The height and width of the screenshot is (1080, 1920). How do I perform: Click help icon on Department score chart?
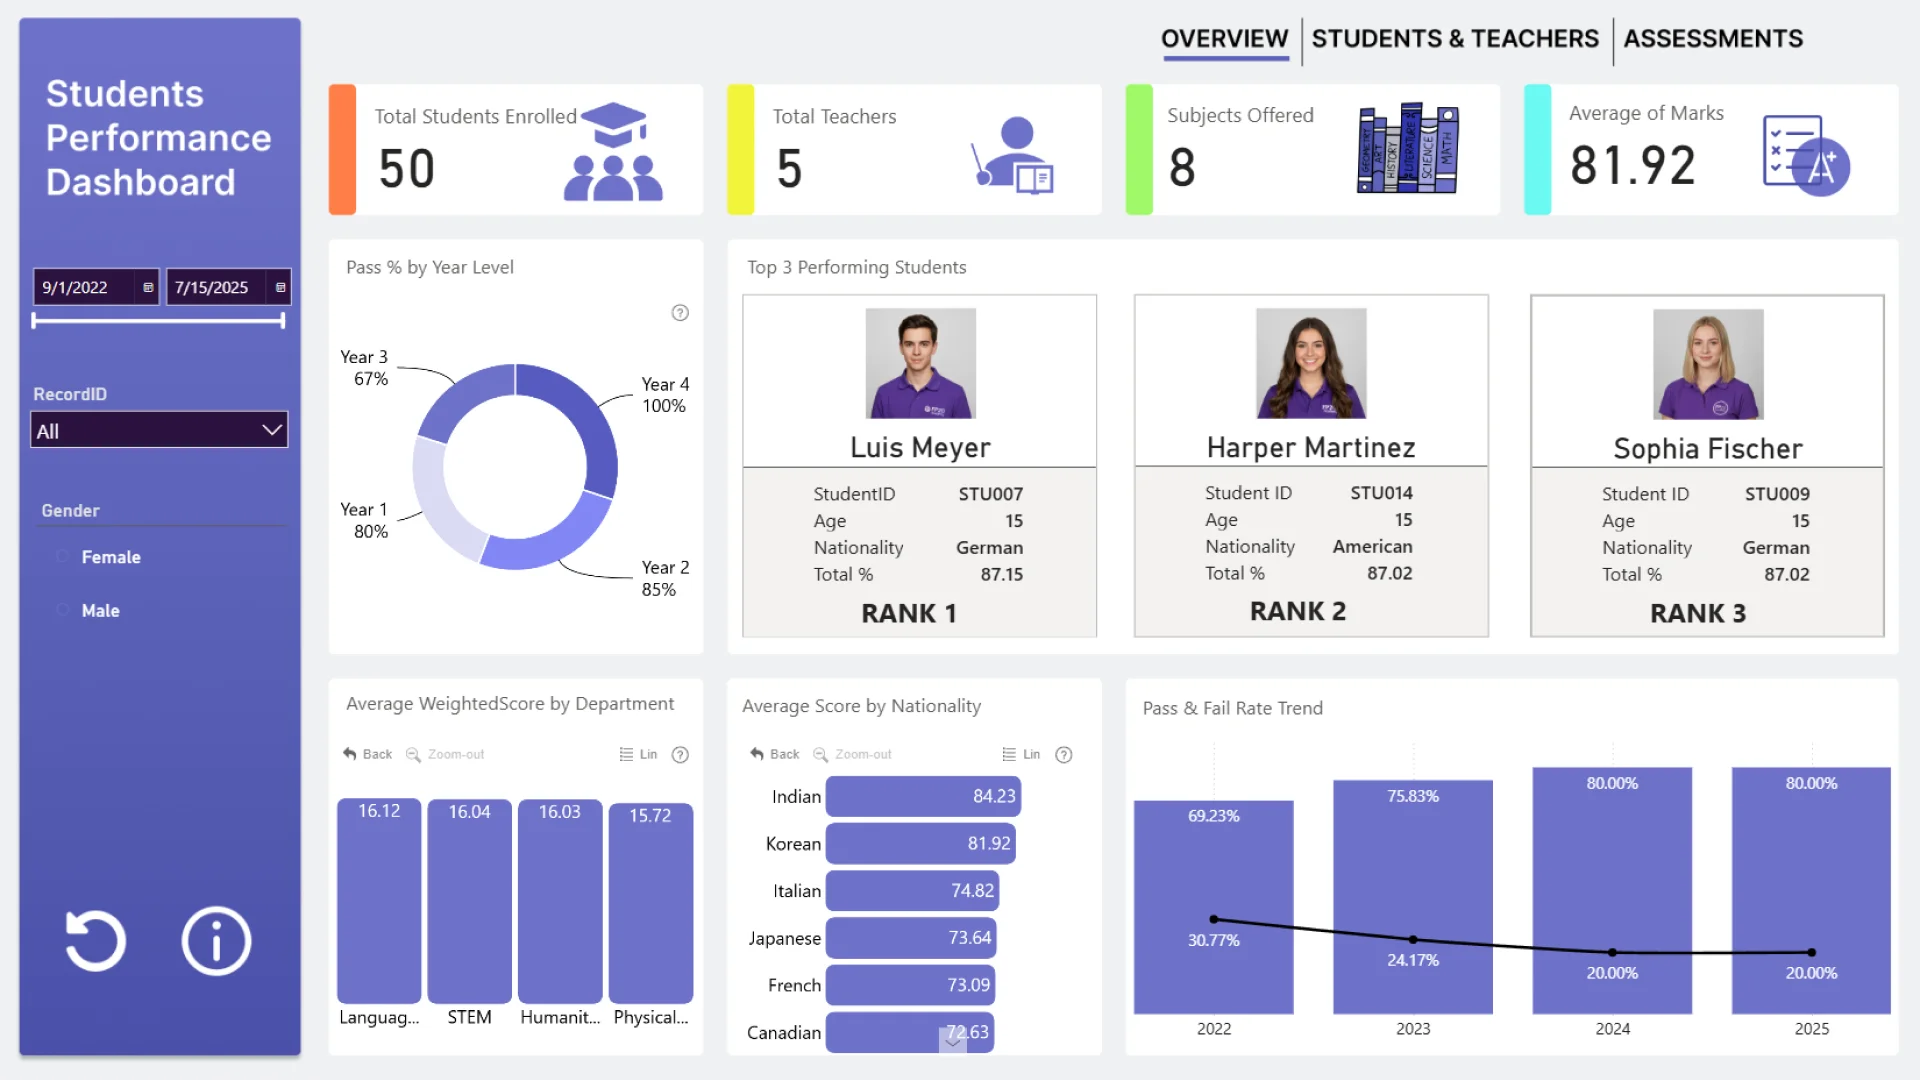680,755
